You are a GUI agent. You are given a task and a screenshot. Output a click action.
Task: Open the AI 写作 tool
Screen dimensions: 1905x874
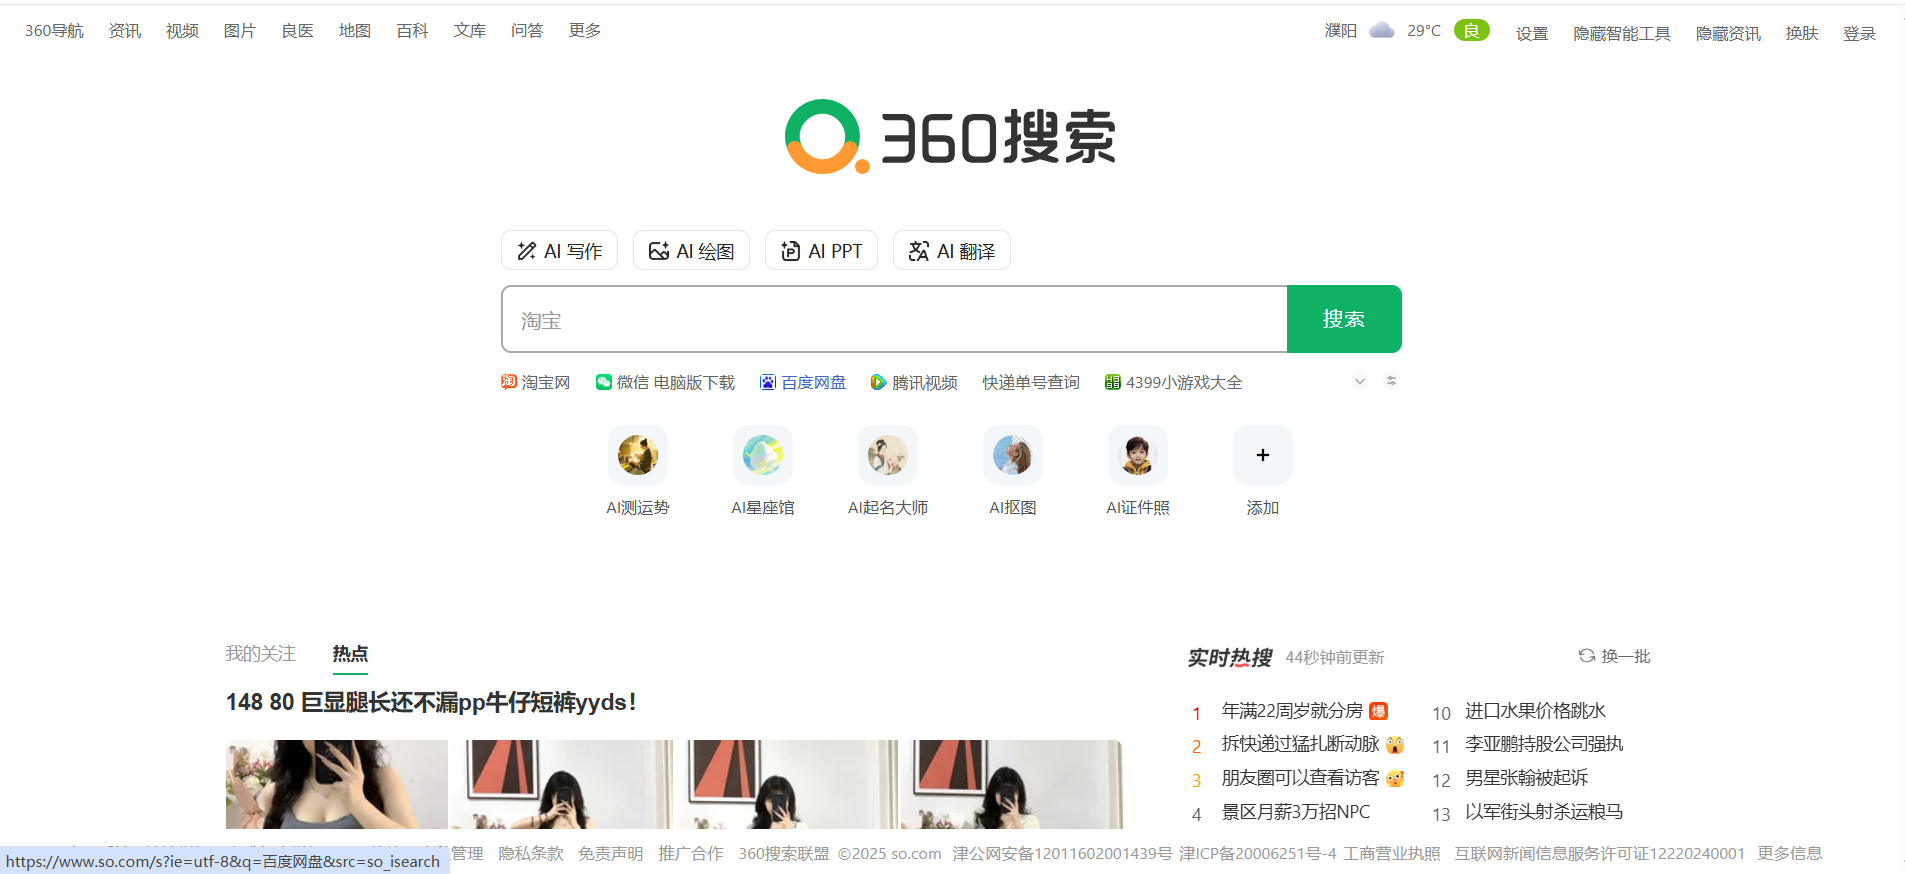[x=559, y=250]
